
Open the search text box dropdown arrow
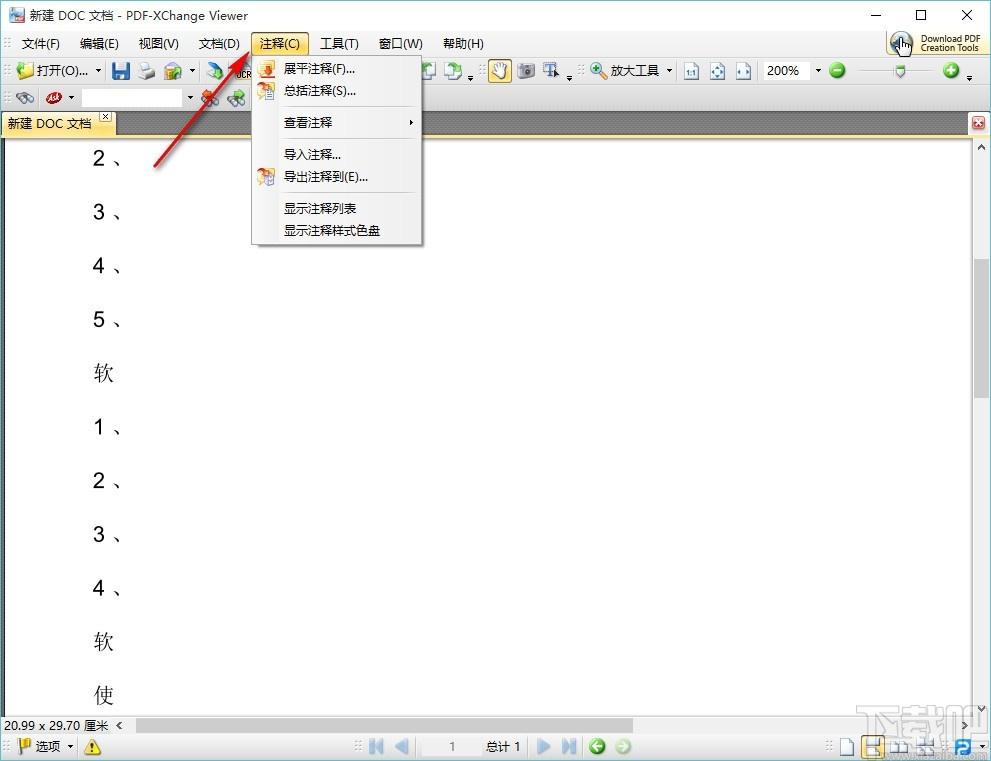click(x=190, y=98)
